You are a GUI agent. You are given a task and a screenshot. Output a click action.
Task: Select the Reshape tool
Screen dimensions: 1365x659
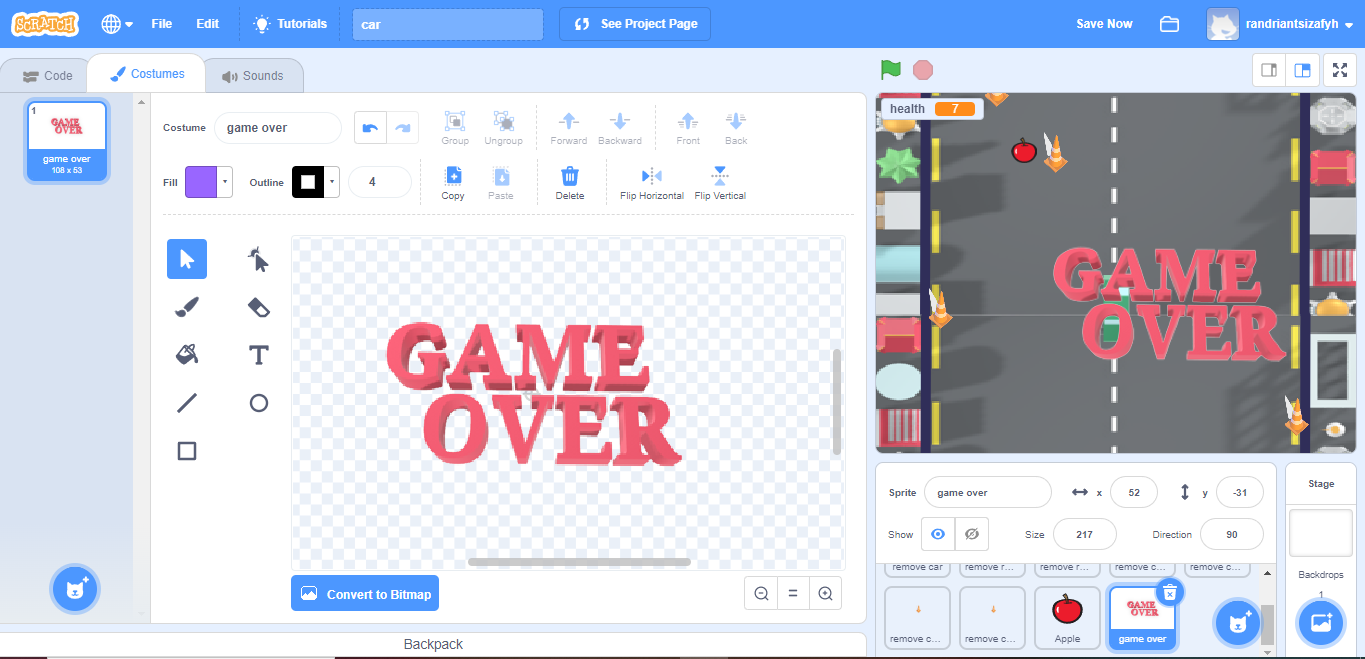[258, 259]
